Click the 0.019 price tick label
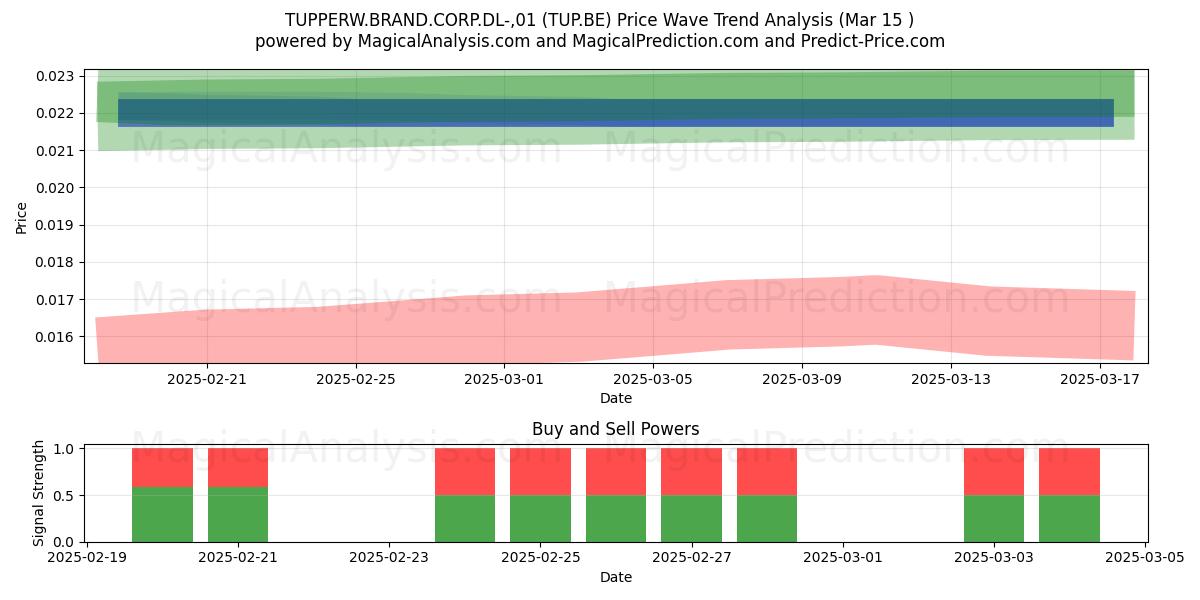The image size is (1200, 600). pos(57,225)
